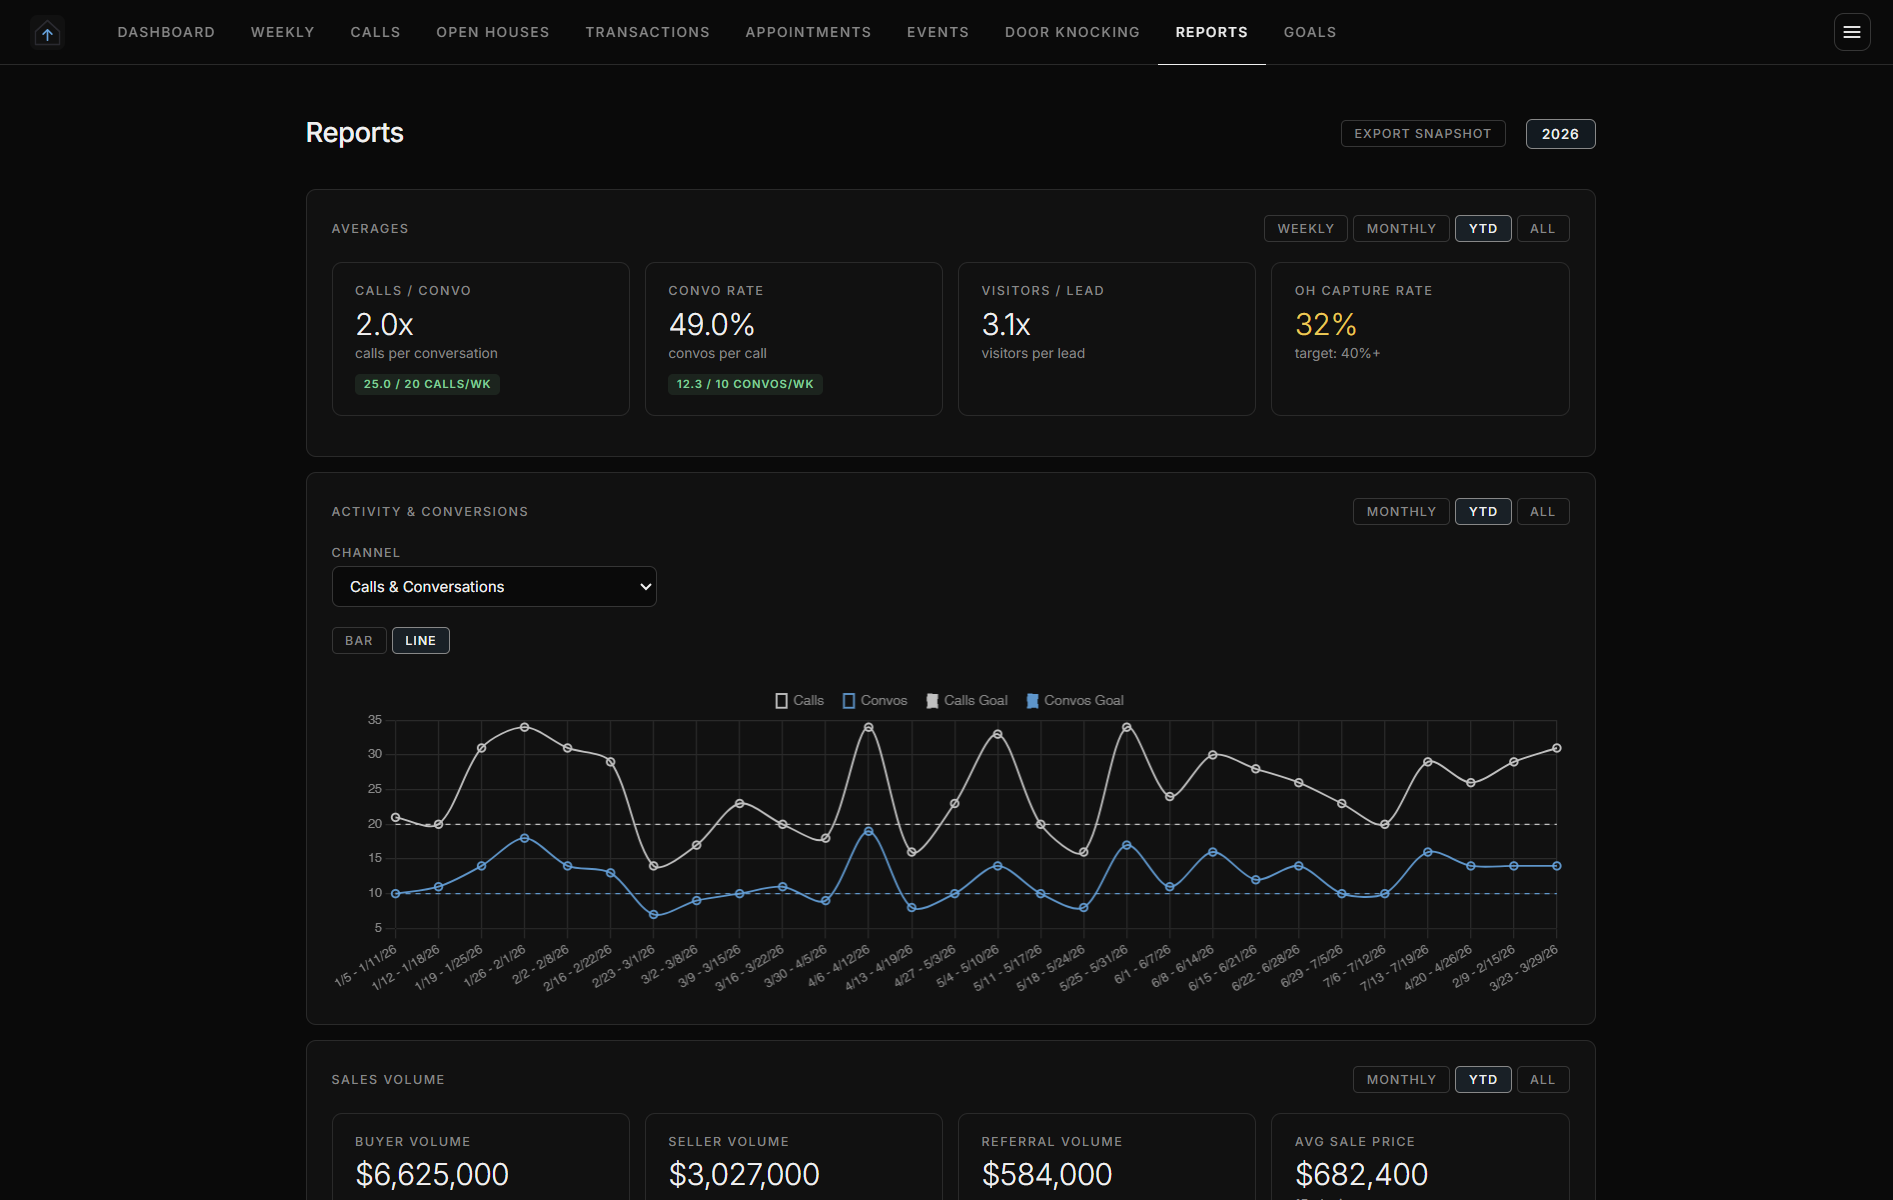Set Activity & Conversions range to All
The image size is (1893, 1200).
point(1543,512)
